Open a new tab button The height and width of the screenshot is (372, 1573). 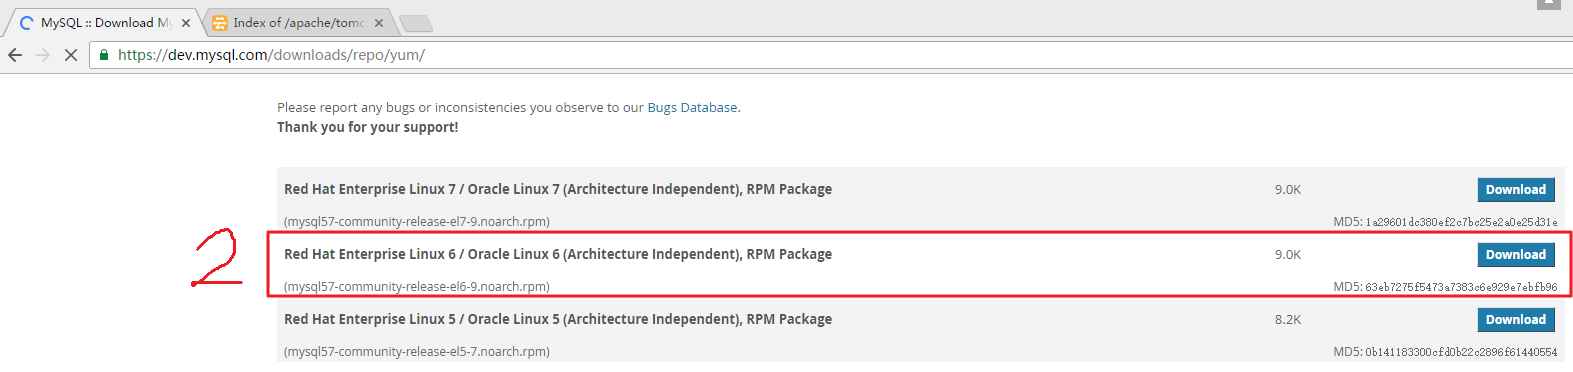(415, 23)
